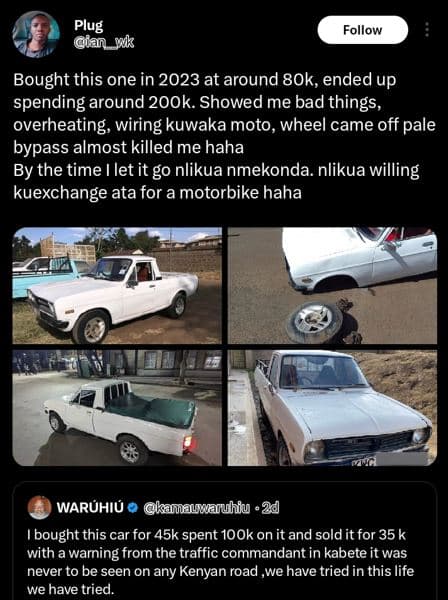Open the three-dot more options menu
Image resolution: width=448 pixels, height=600 pixels.
[427, 30]
